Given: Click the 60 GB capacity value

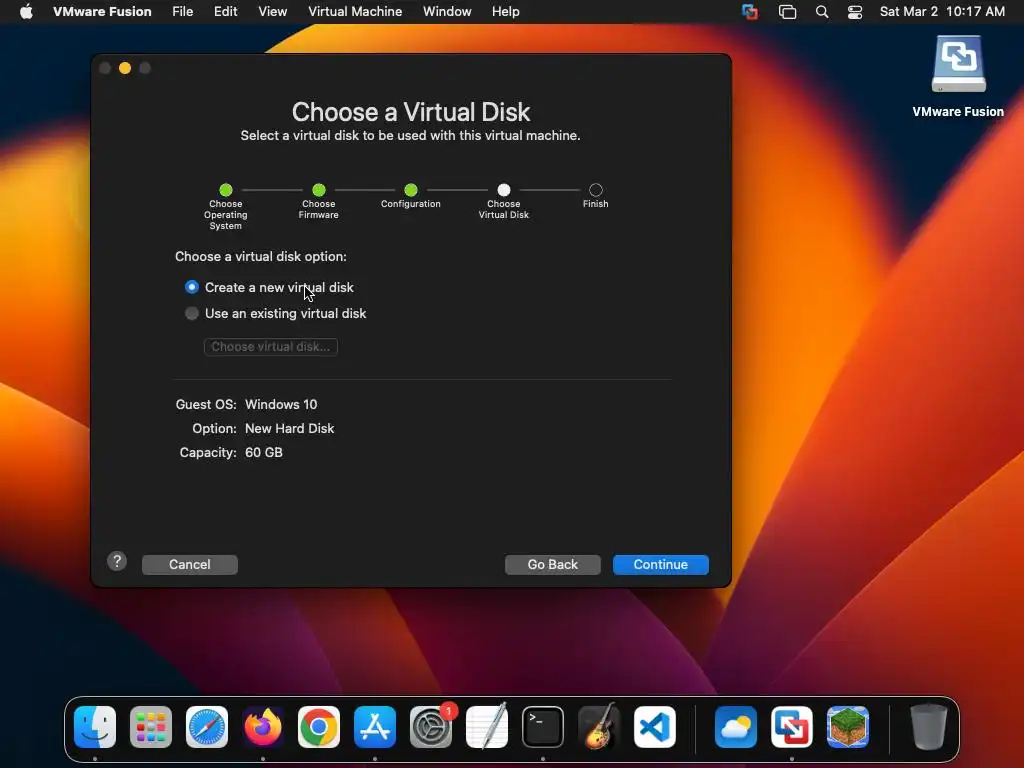Looking at the screenshot, I should tap(264, 453).
